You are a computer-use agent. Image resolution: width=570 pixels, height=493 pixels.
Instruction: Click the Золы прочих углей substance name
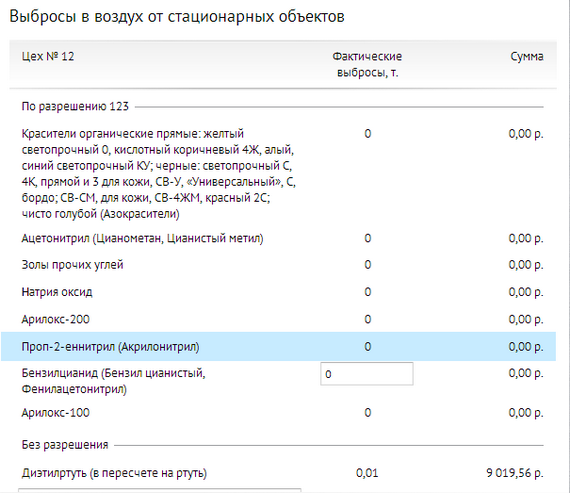pyautogui.click(x=72, y=265)
